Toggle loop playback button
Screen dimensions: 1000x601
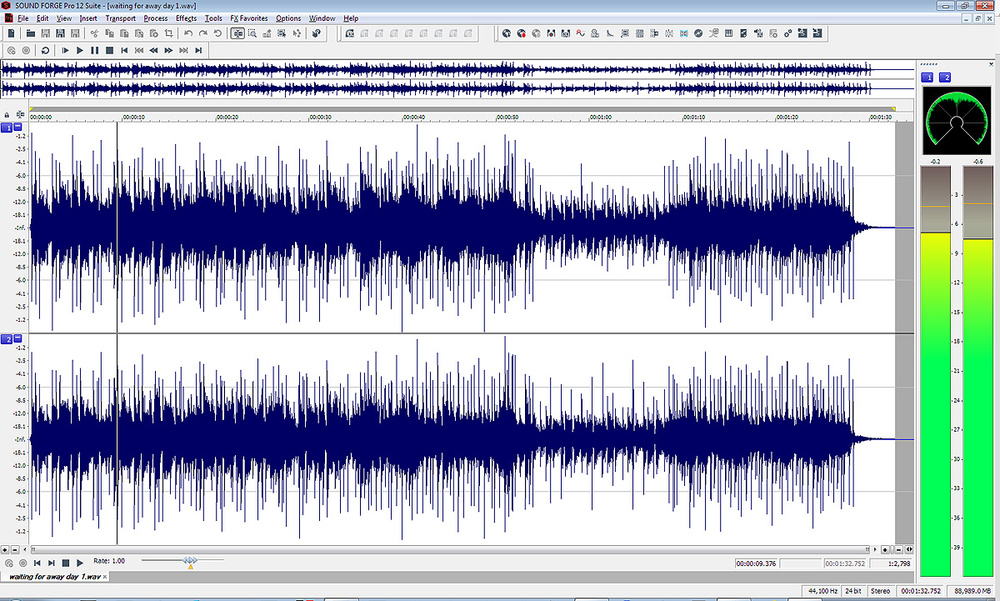click(45, 50)
